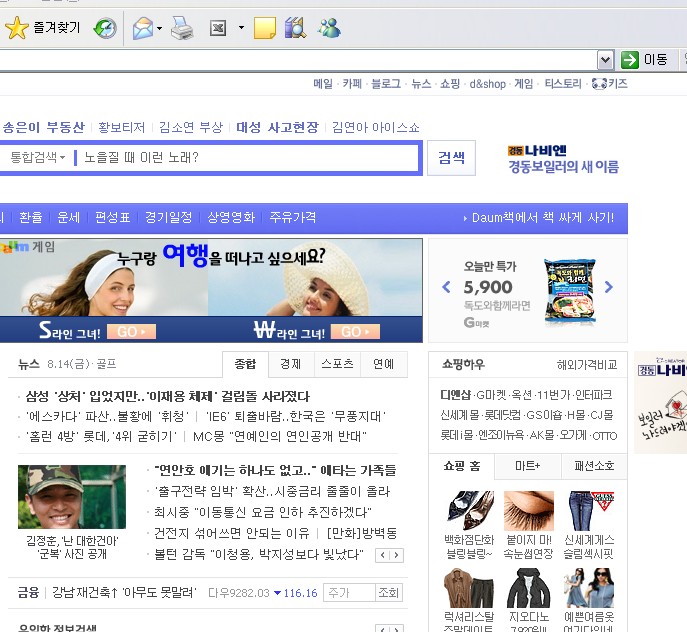Click the 주가 stock input field
Screen dimensions: 687x632
349,593
